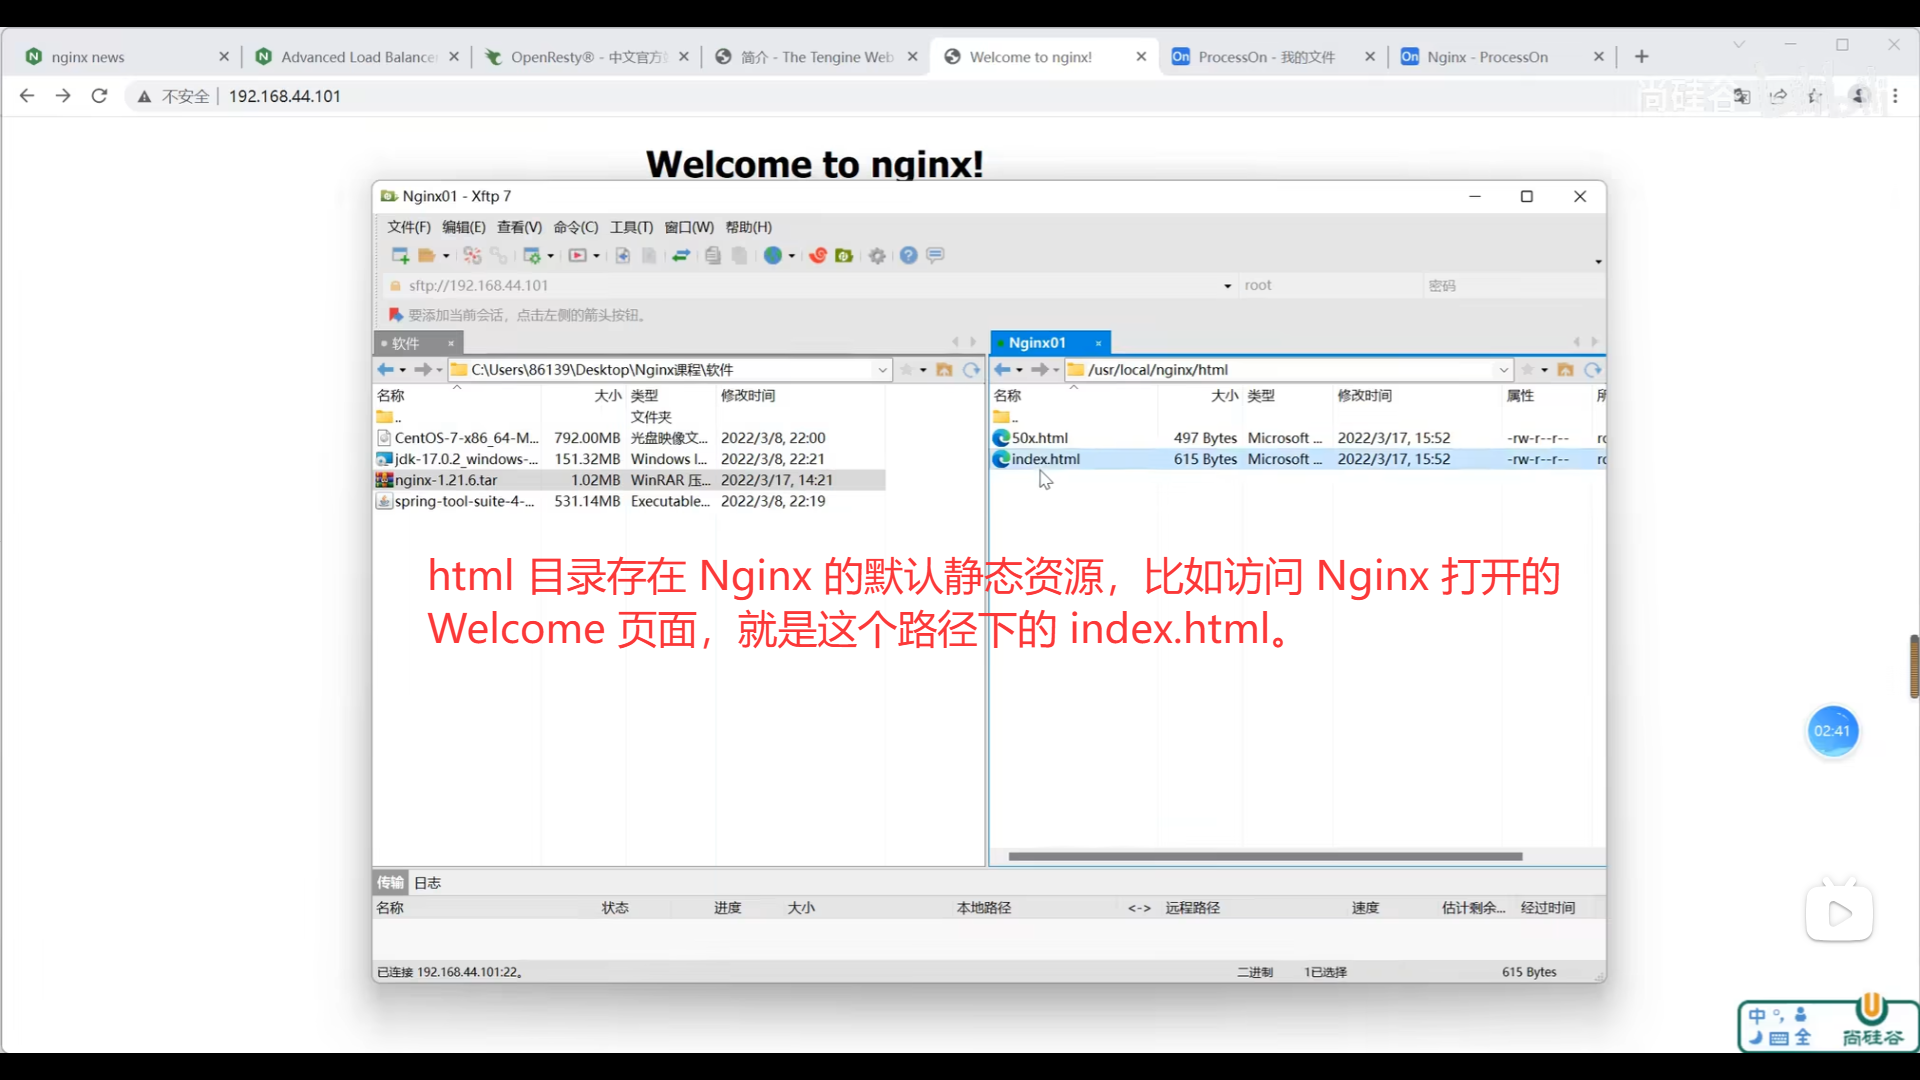Screen dimensions: 1920x1080
Task: Expand the local path dropdown
Action: point(882,370)
